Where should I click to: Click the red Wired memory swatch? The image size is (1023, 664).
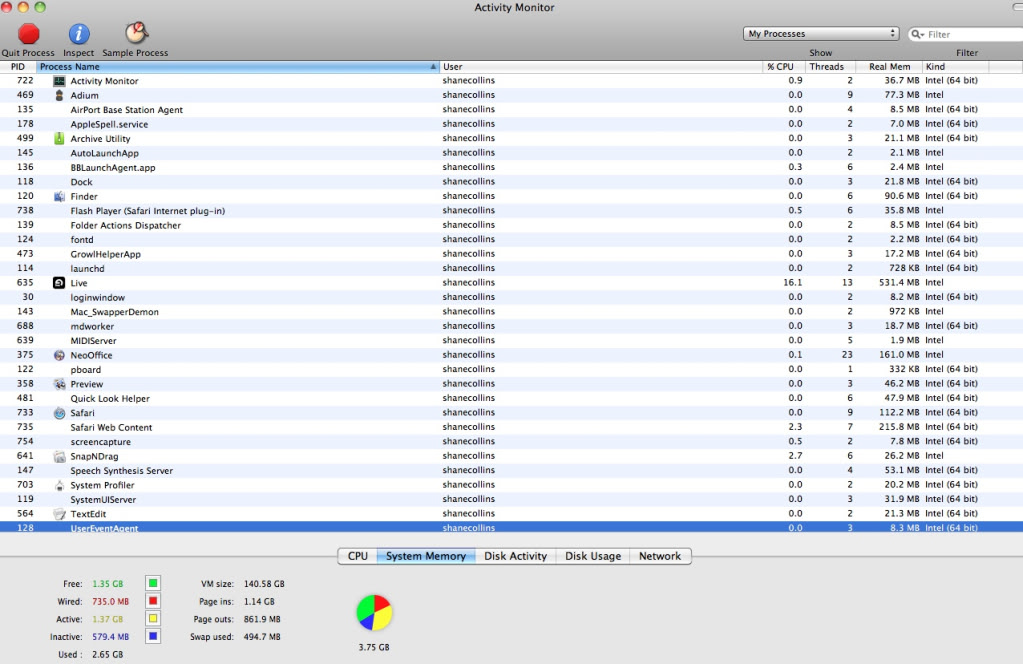tap(153, 601)
